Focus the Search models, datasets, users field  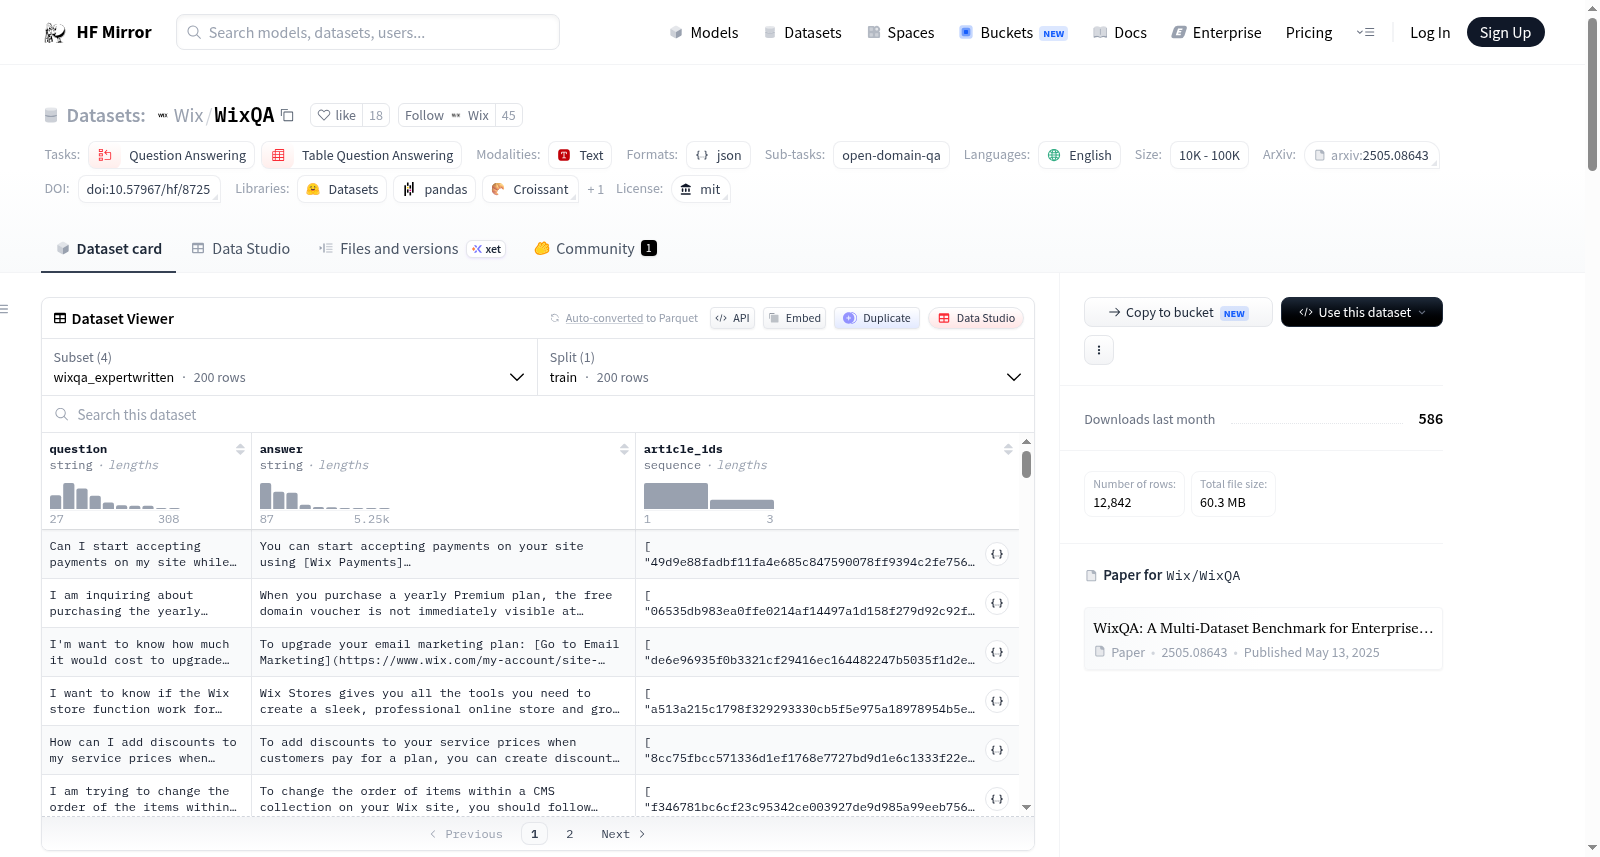[x=368, y=32]
